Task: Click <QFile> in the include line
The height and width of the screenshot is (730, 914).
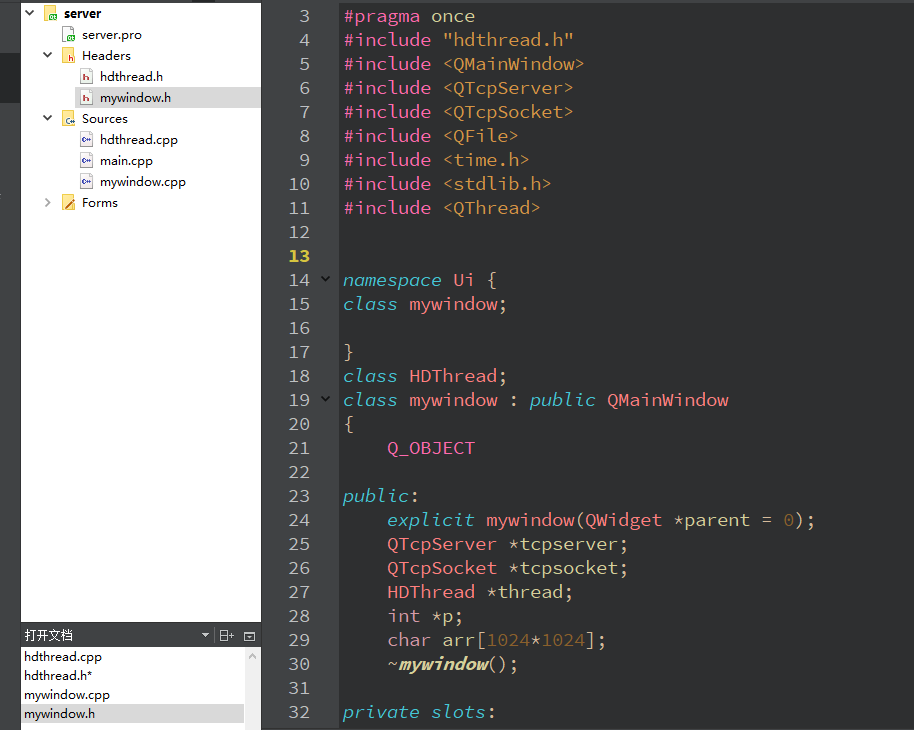Action: 480,136
